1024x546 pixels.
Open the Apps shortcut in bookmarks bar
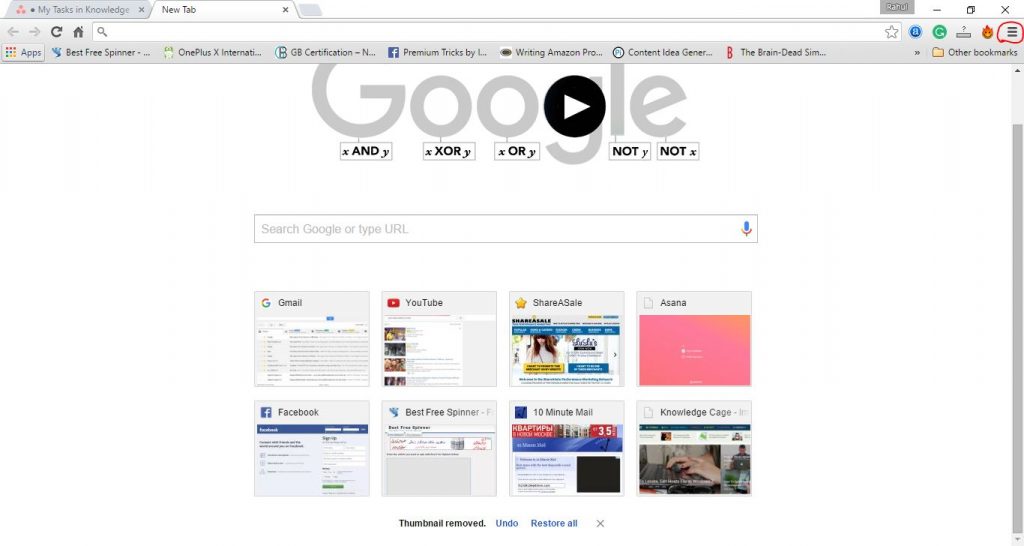click(24, 52)
